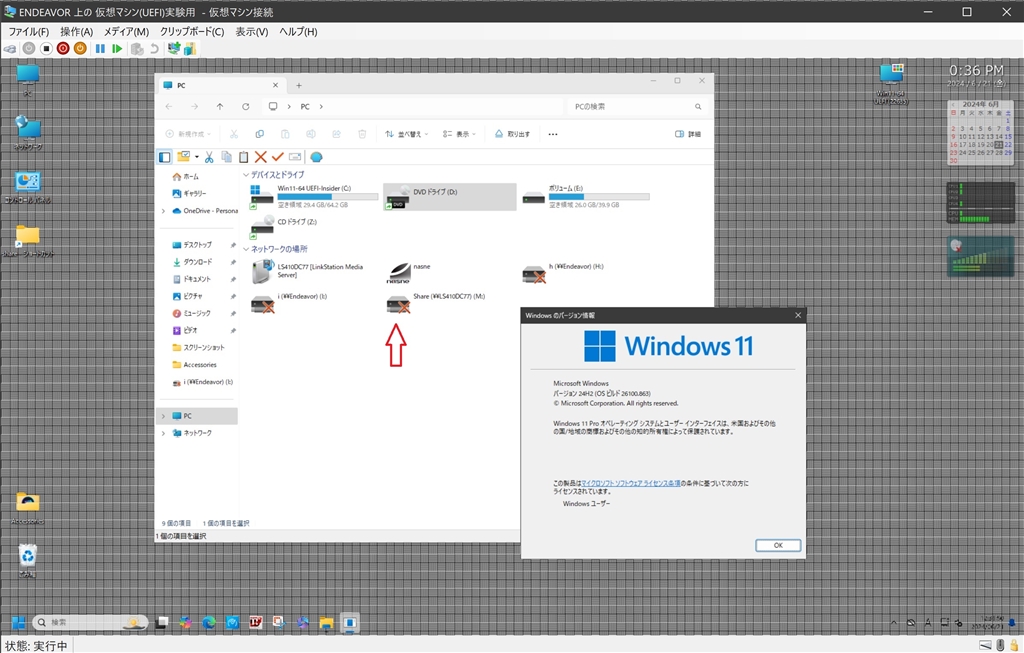Click the blue globe shell icon
The height and width of the screenshot is (653, 1024).
coord(316,157)
